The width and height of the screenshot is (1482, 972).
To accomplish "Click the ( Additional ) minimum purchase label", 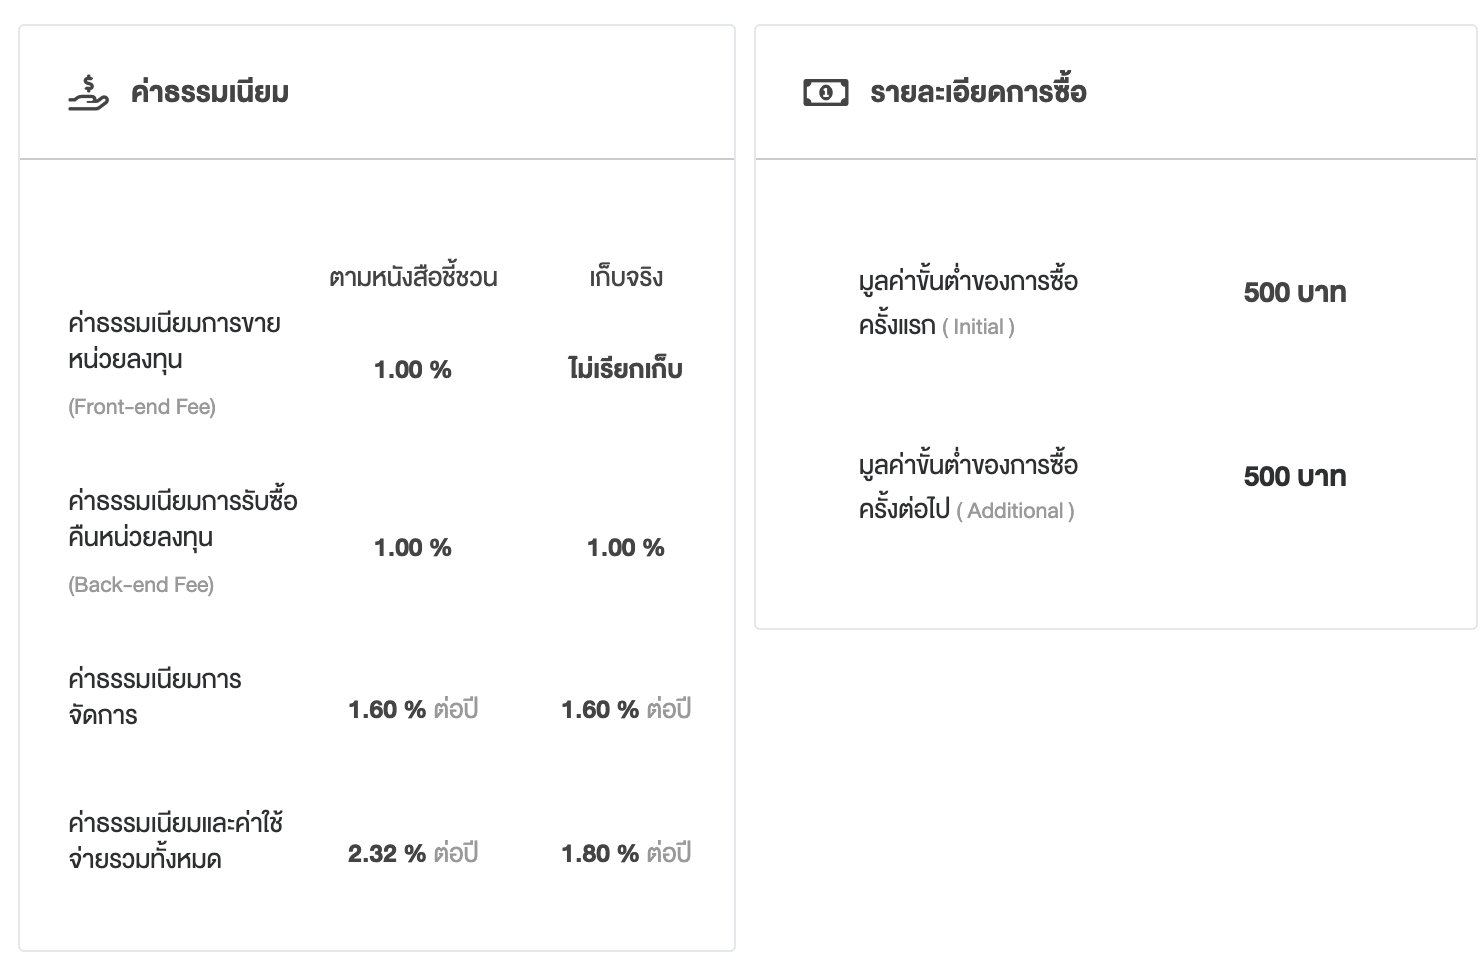I will tap(1015, 511).
